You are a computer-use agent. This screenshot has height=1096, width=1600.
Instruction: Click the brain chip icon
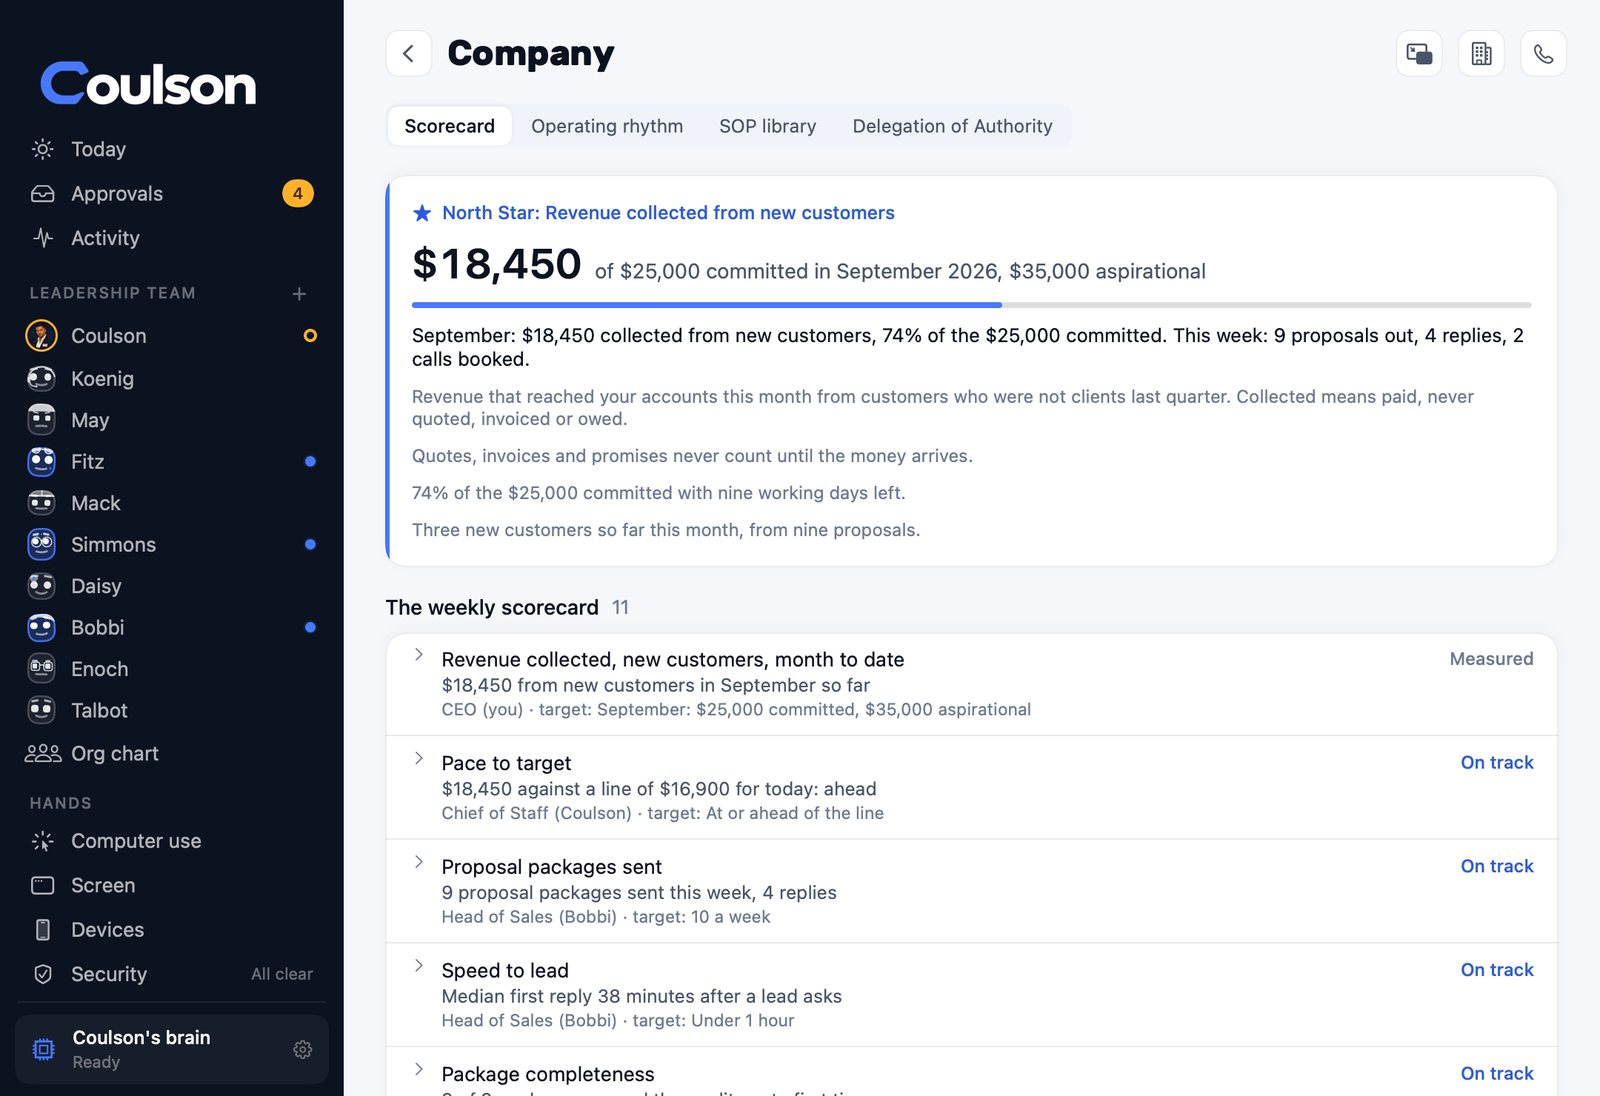44,1049
